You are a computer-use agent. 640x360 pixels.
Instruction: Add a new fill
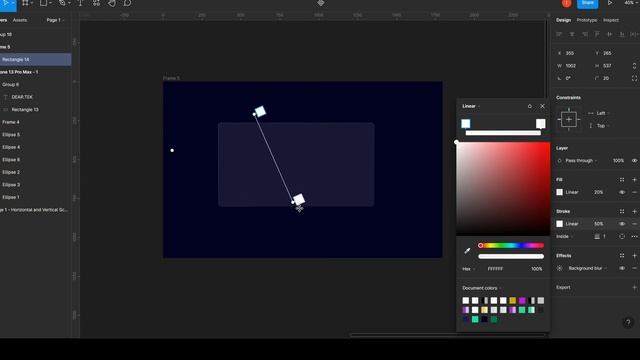click(x=634, y=180)
